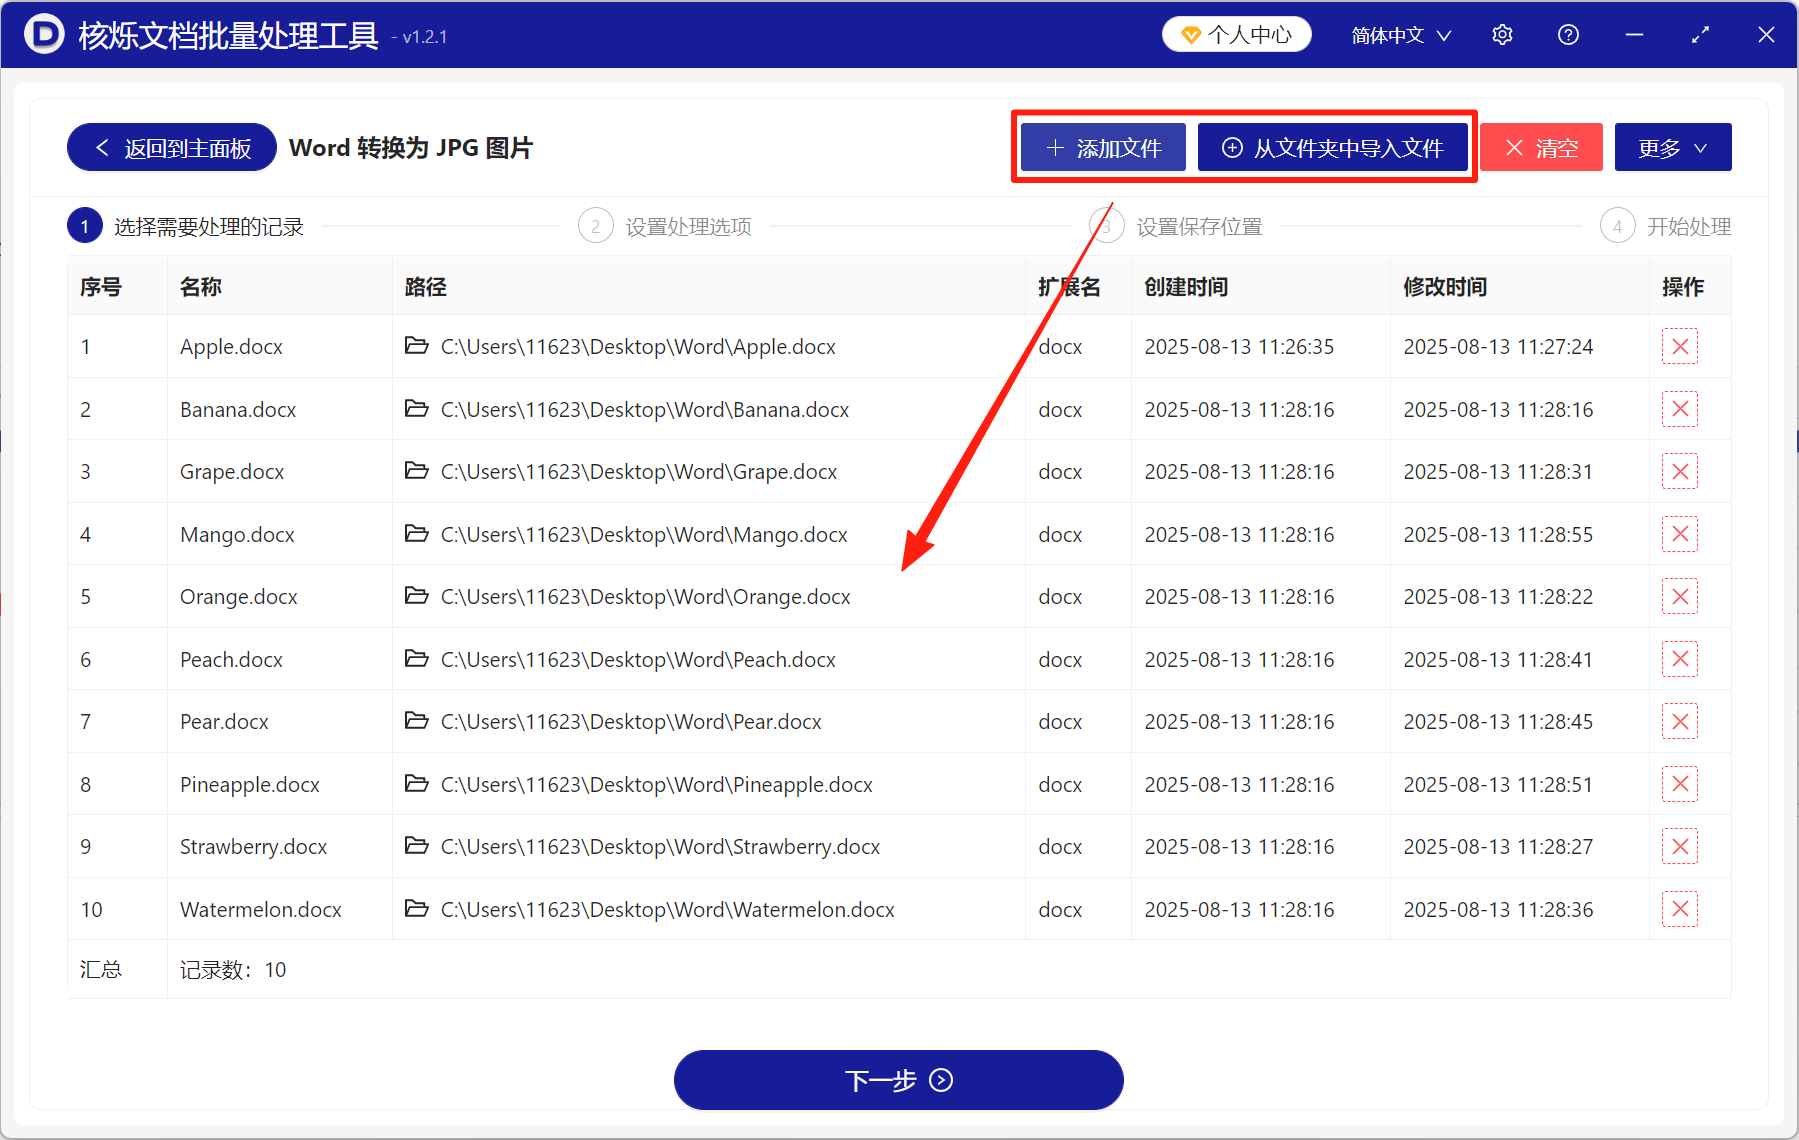Screen dimensions: 1799x1140
Task: Click the 添加文件 button to add files
Action: (x=1101, y=147)
